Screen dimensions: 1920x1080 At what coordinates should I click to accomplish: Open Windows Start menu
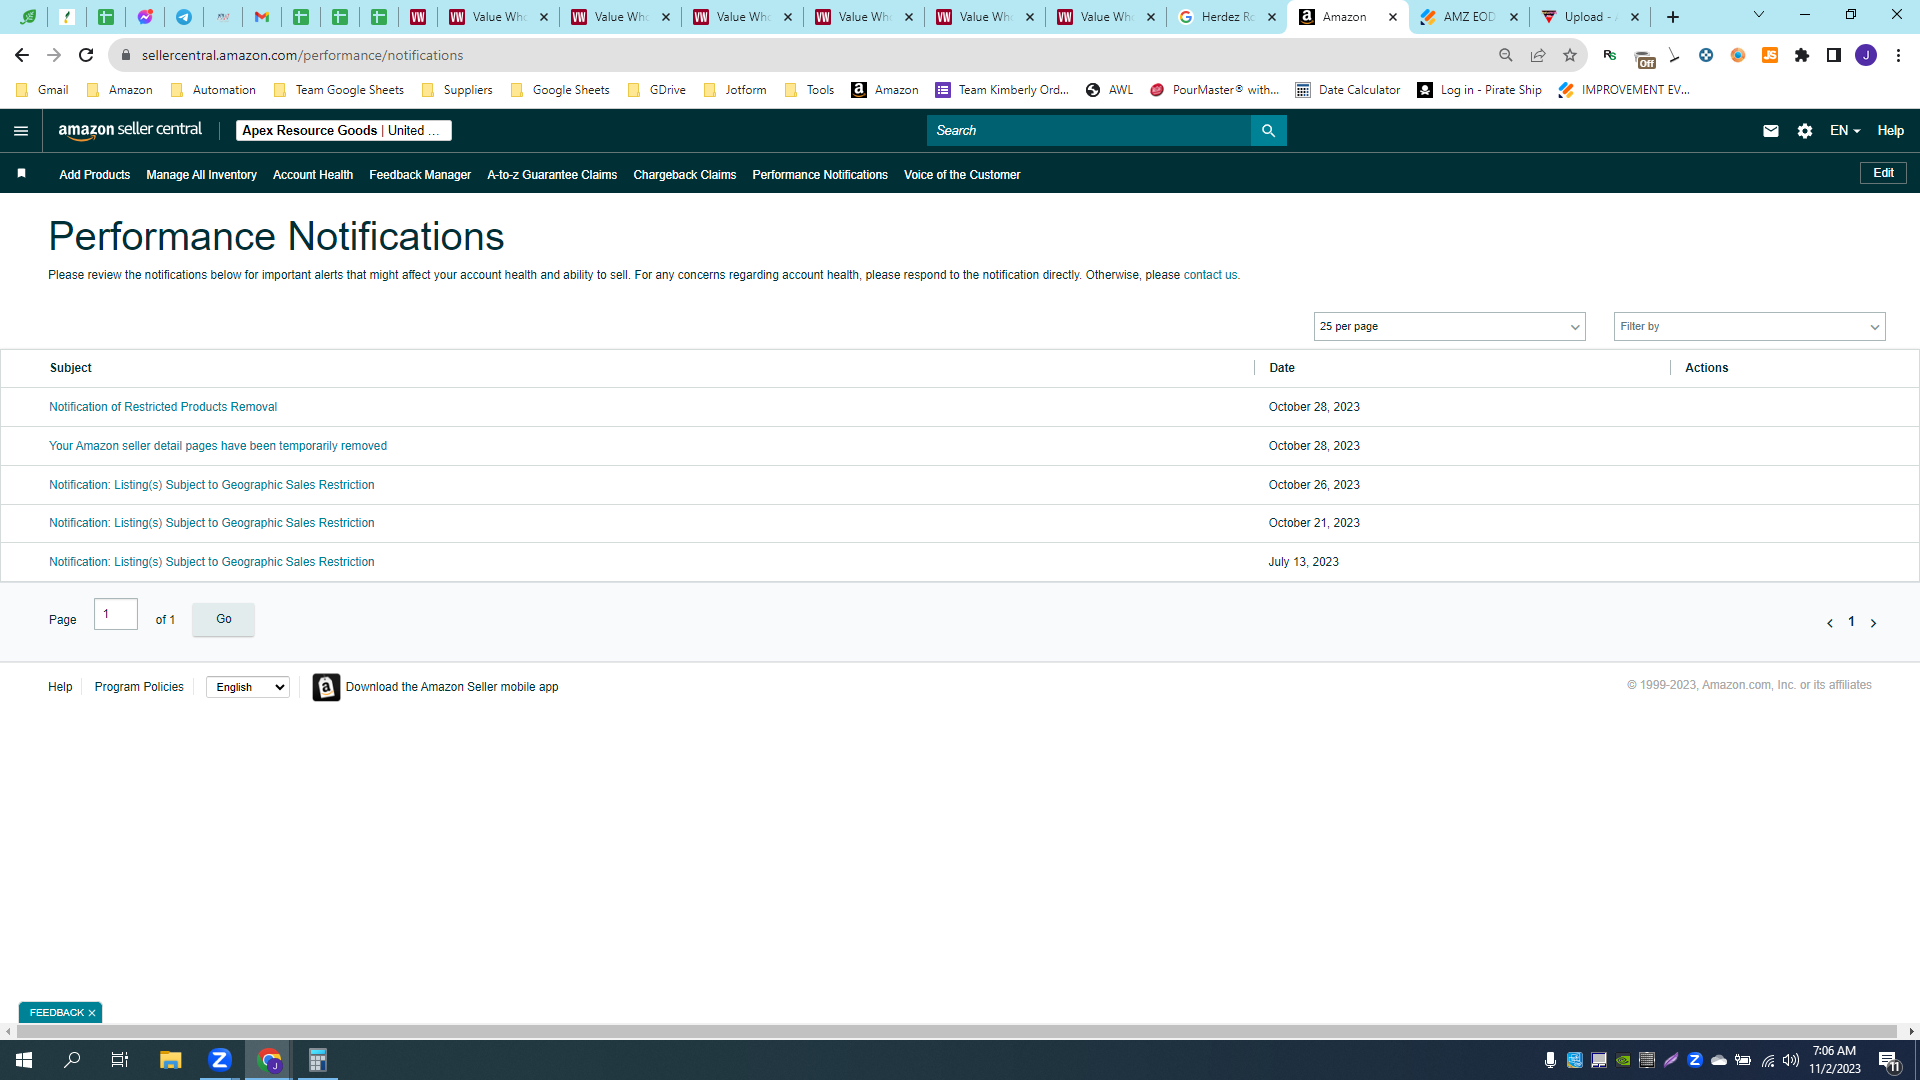point(24,1060)
